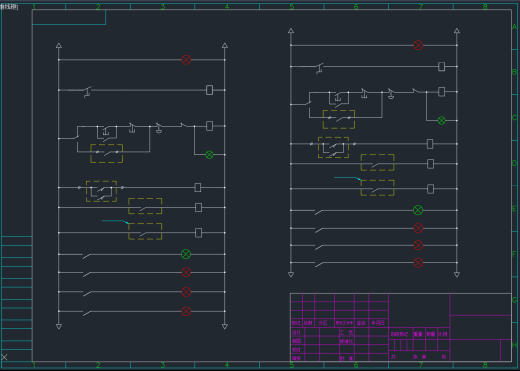The image size is (520, 371).
Task: Select zone letter G on the right border
Action: pos(515,300)
